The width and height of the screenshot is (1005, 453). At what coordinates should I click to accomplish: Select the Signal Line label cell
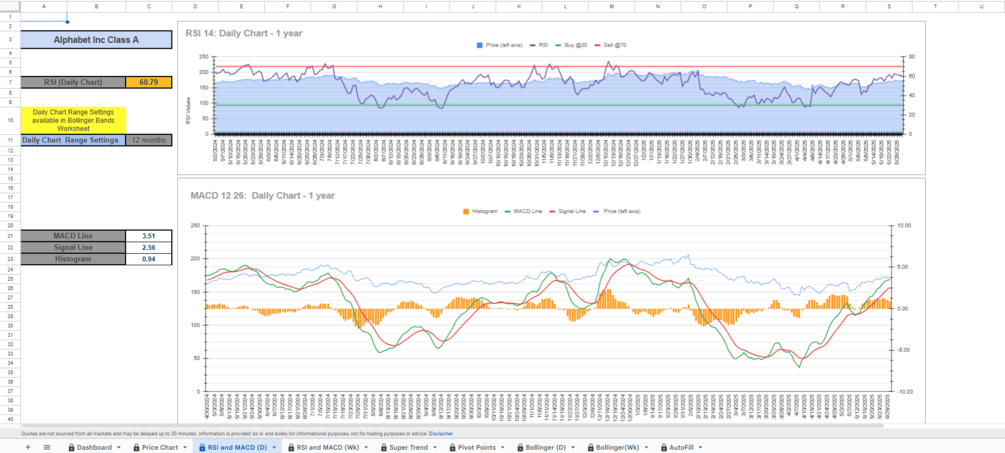[73, 247]
